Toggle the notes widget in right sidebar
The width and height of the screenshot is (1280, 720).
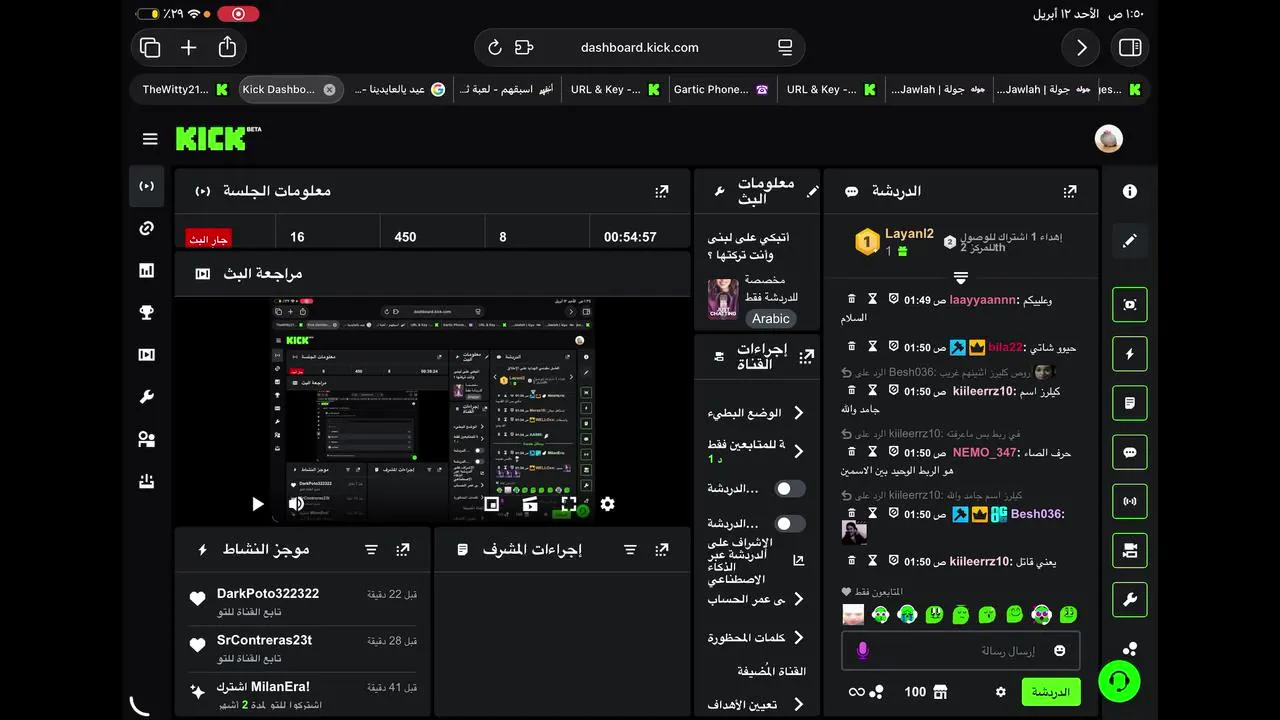1130,403
